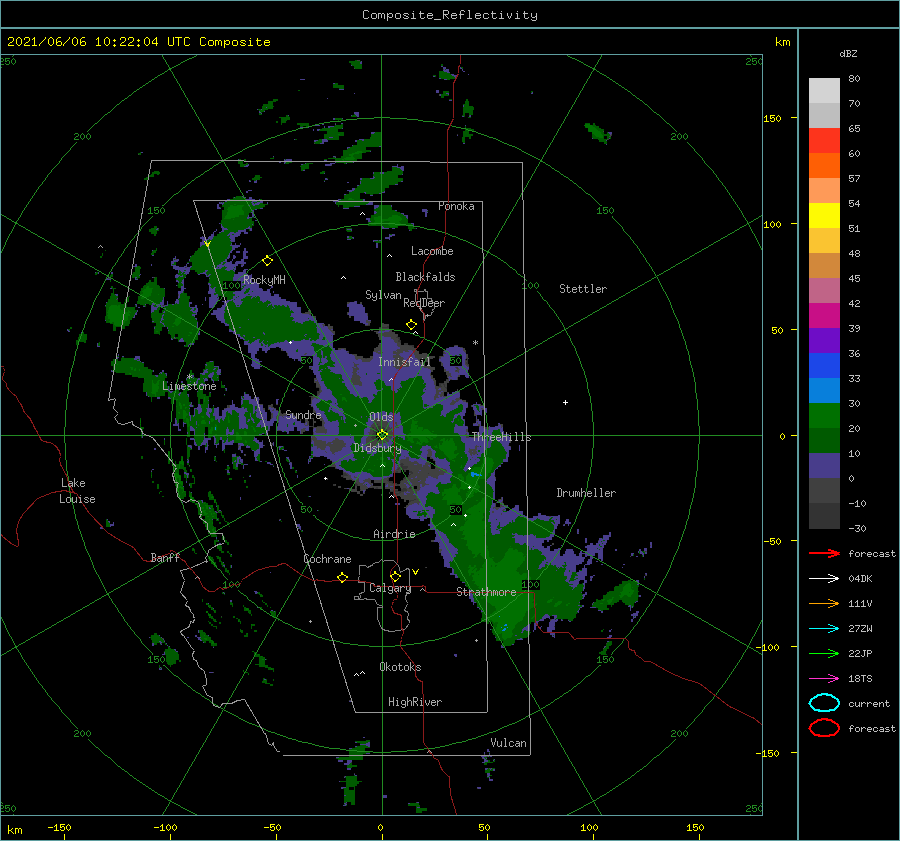Click the HighRiver city label
900x841 pixels.
point(415,702)
